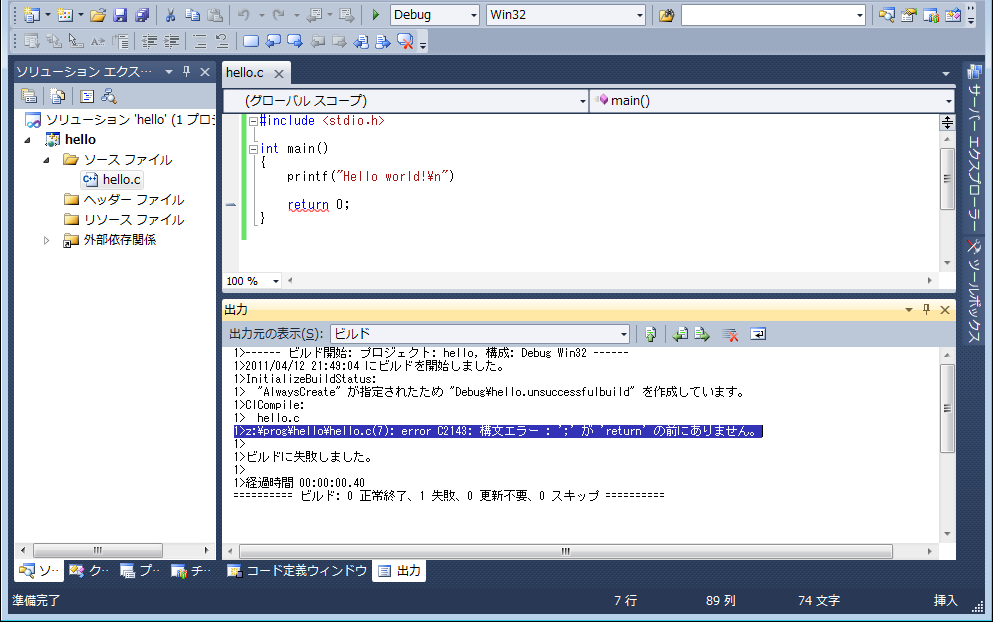Open the Win32 platform dropdown
The image size is (995, 623).
[x=640, y=15]
